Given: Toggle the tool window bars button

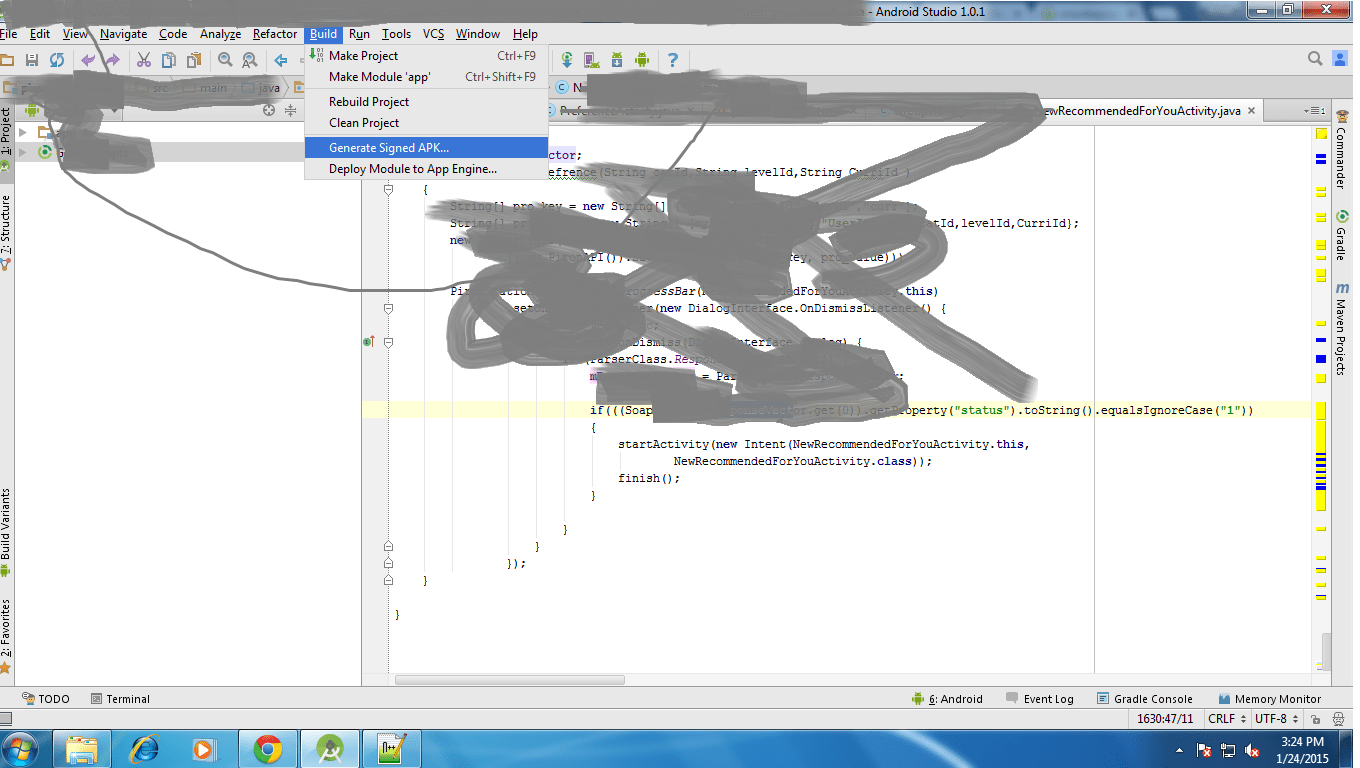Looking at the screenshot, I should pos(5,719).
